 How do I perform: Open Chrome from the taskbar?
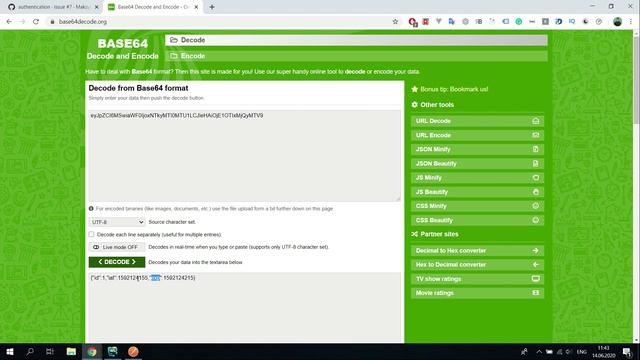click(x=92, y=351)
